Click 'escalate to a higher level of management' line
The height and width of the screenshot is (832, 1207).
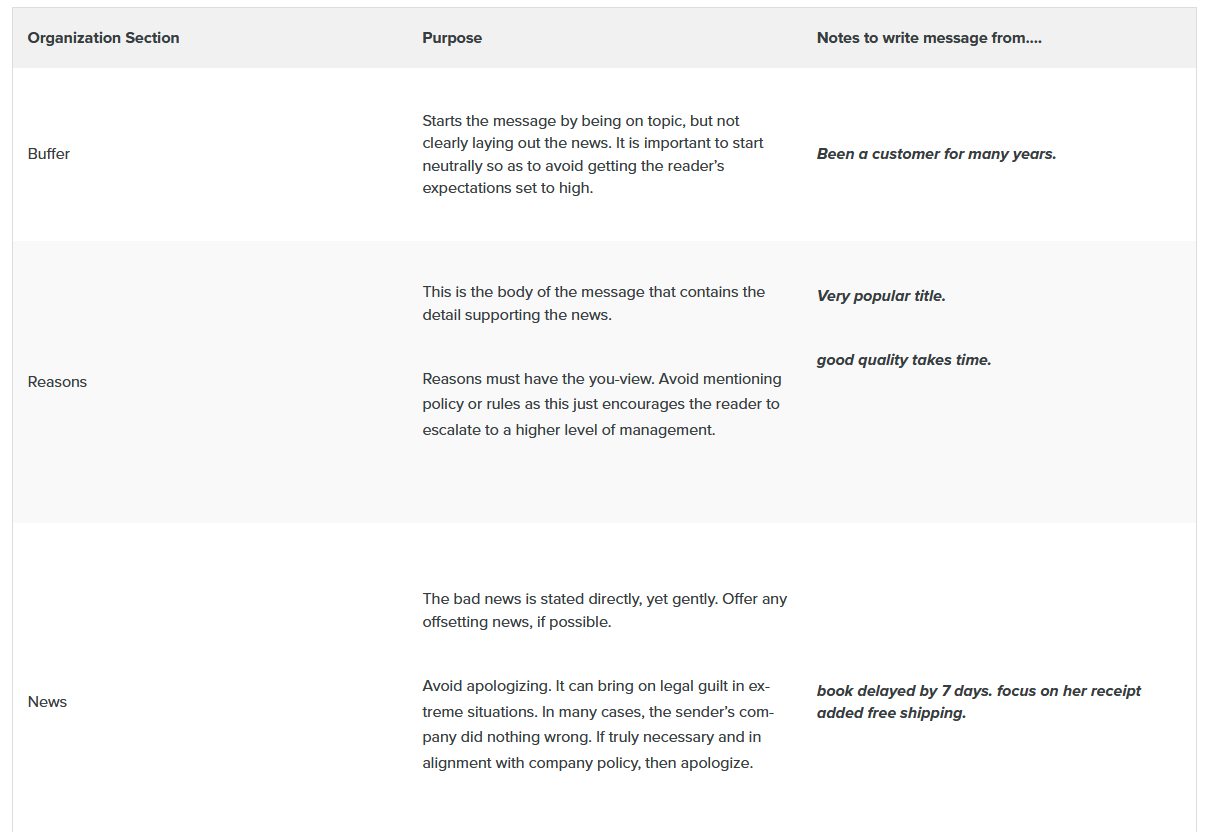[x=568, y=430]
